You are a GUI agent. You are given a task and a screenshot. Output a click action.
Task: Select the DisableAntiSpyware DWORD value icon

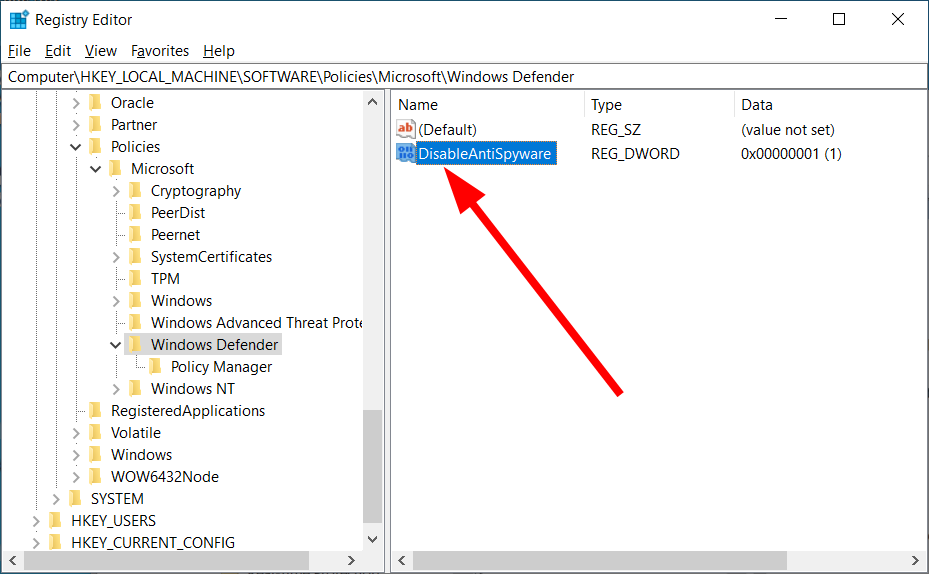coord(406,153)
